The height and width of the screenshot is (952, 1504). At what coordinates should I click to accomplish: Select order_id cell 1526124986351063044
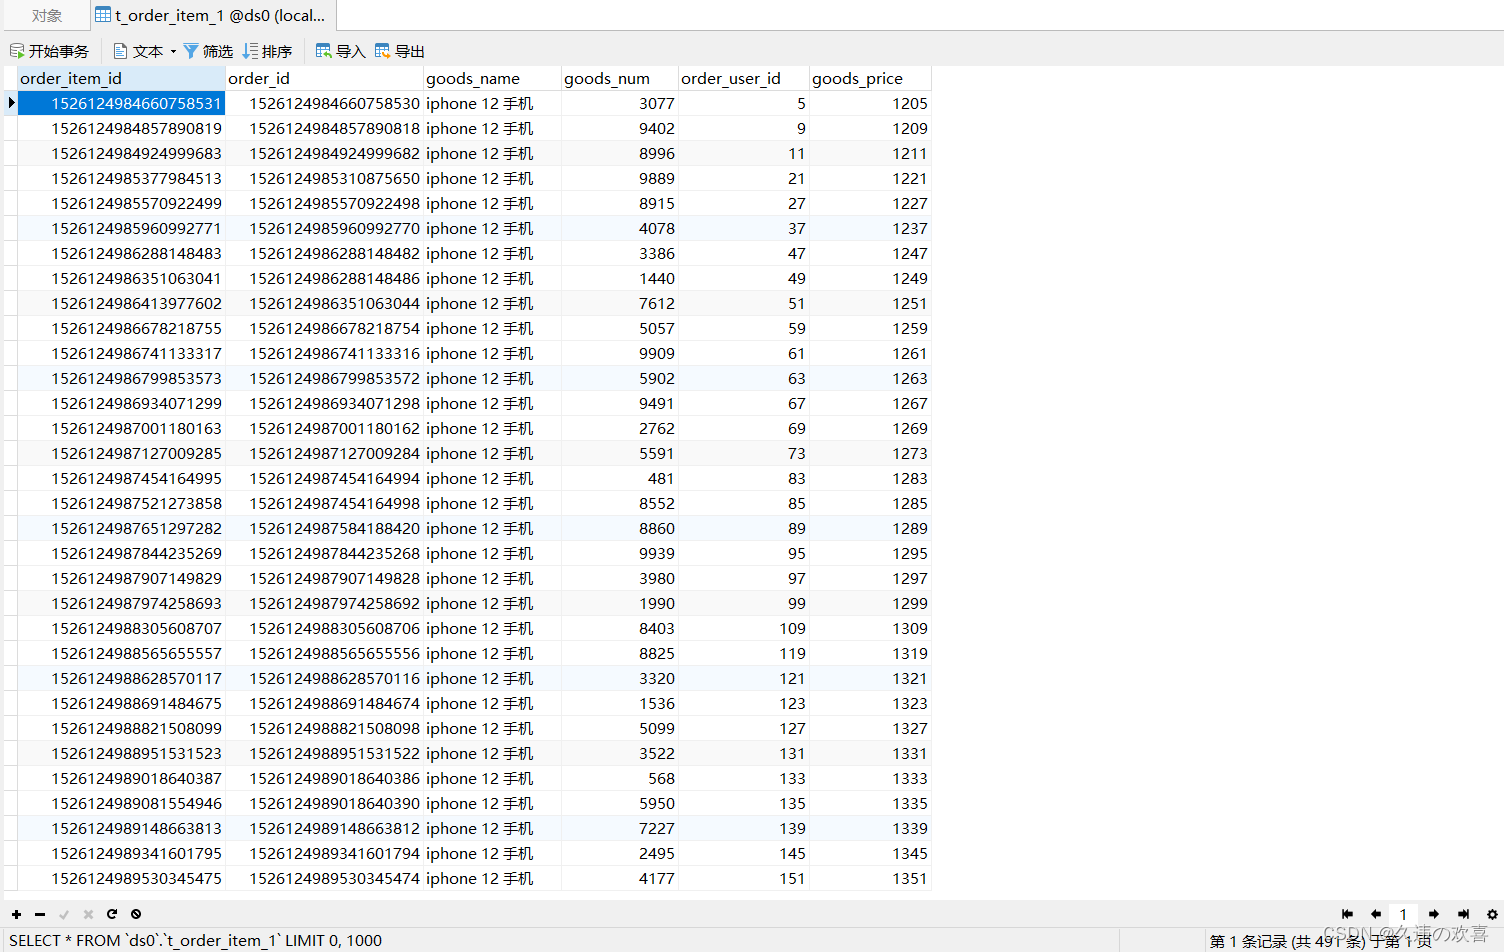(x=325, y=303)
